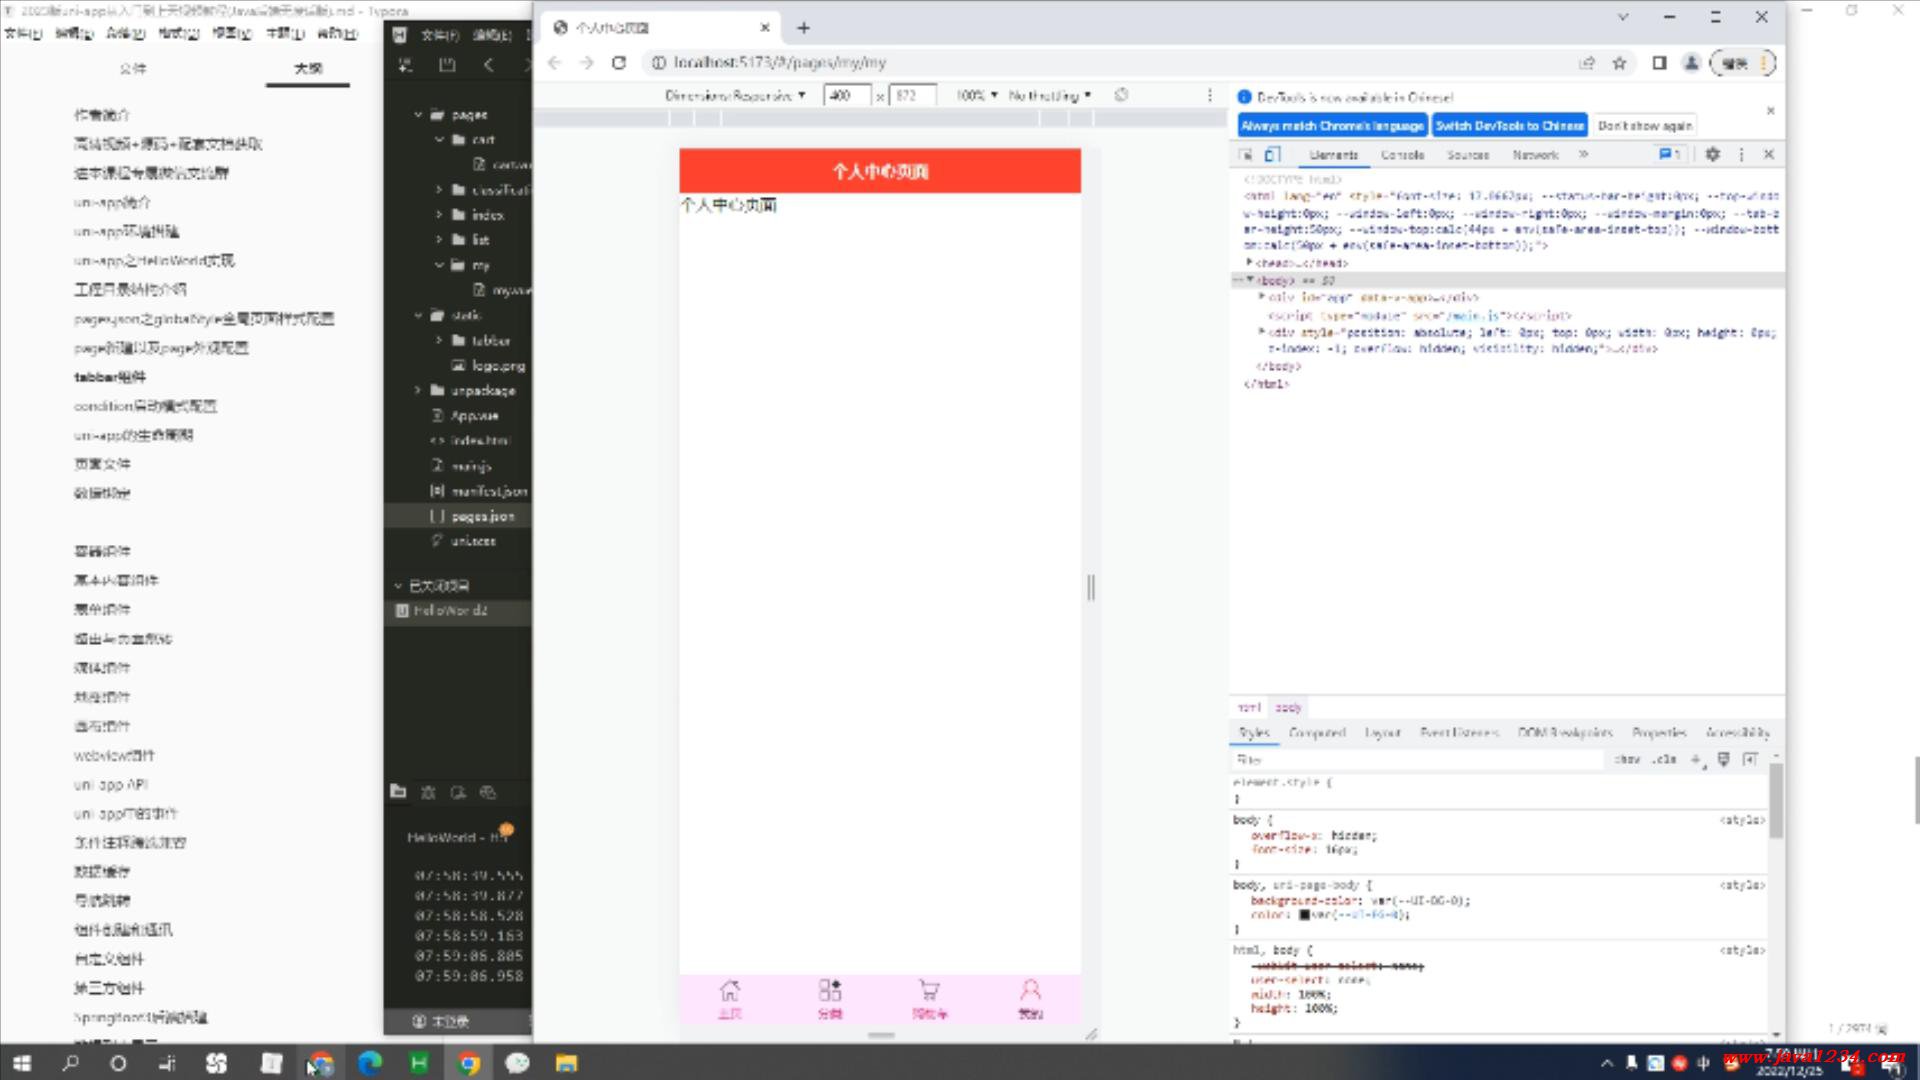Expand the list folder
1920x1080 pixels.
pyautogui.click(x=439, y=240)
